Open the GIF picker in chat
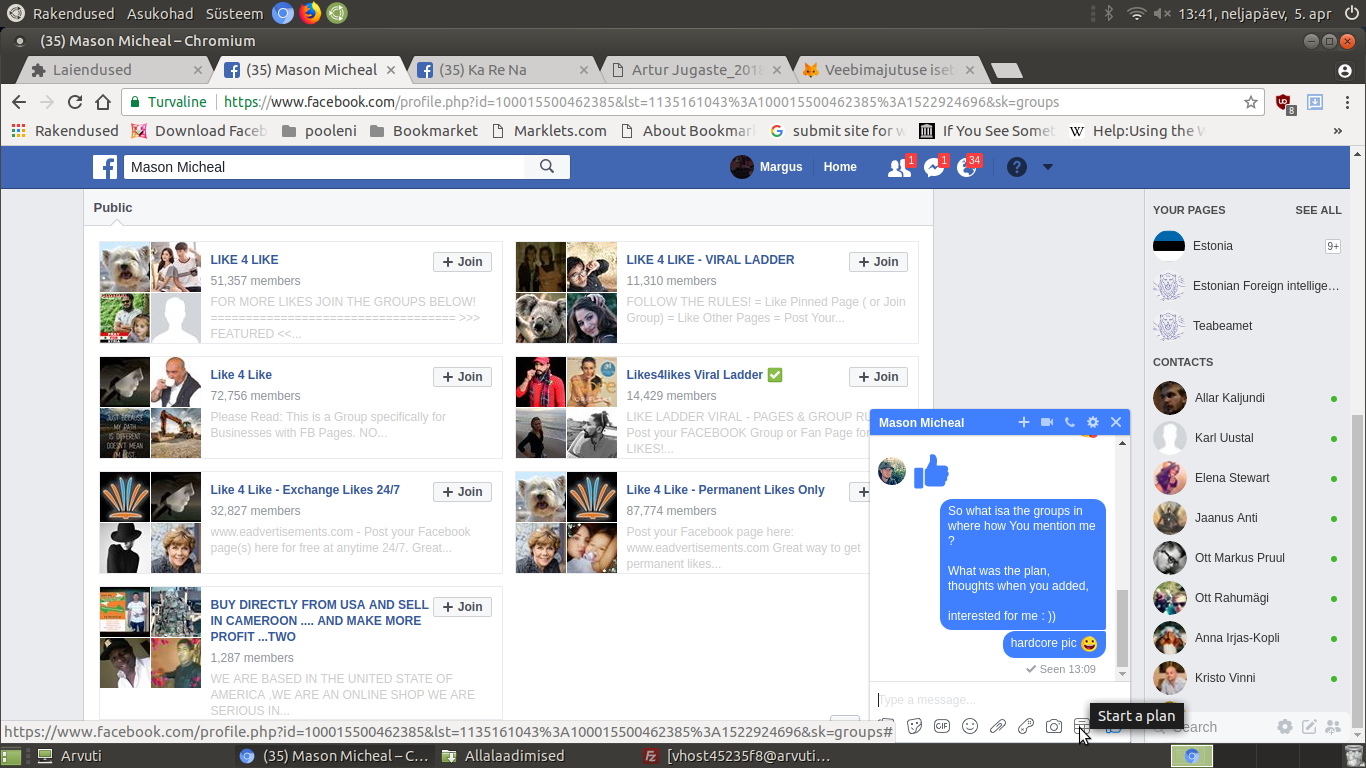The width and height of the screenshot is (1366, 768). tap(942, 727)
